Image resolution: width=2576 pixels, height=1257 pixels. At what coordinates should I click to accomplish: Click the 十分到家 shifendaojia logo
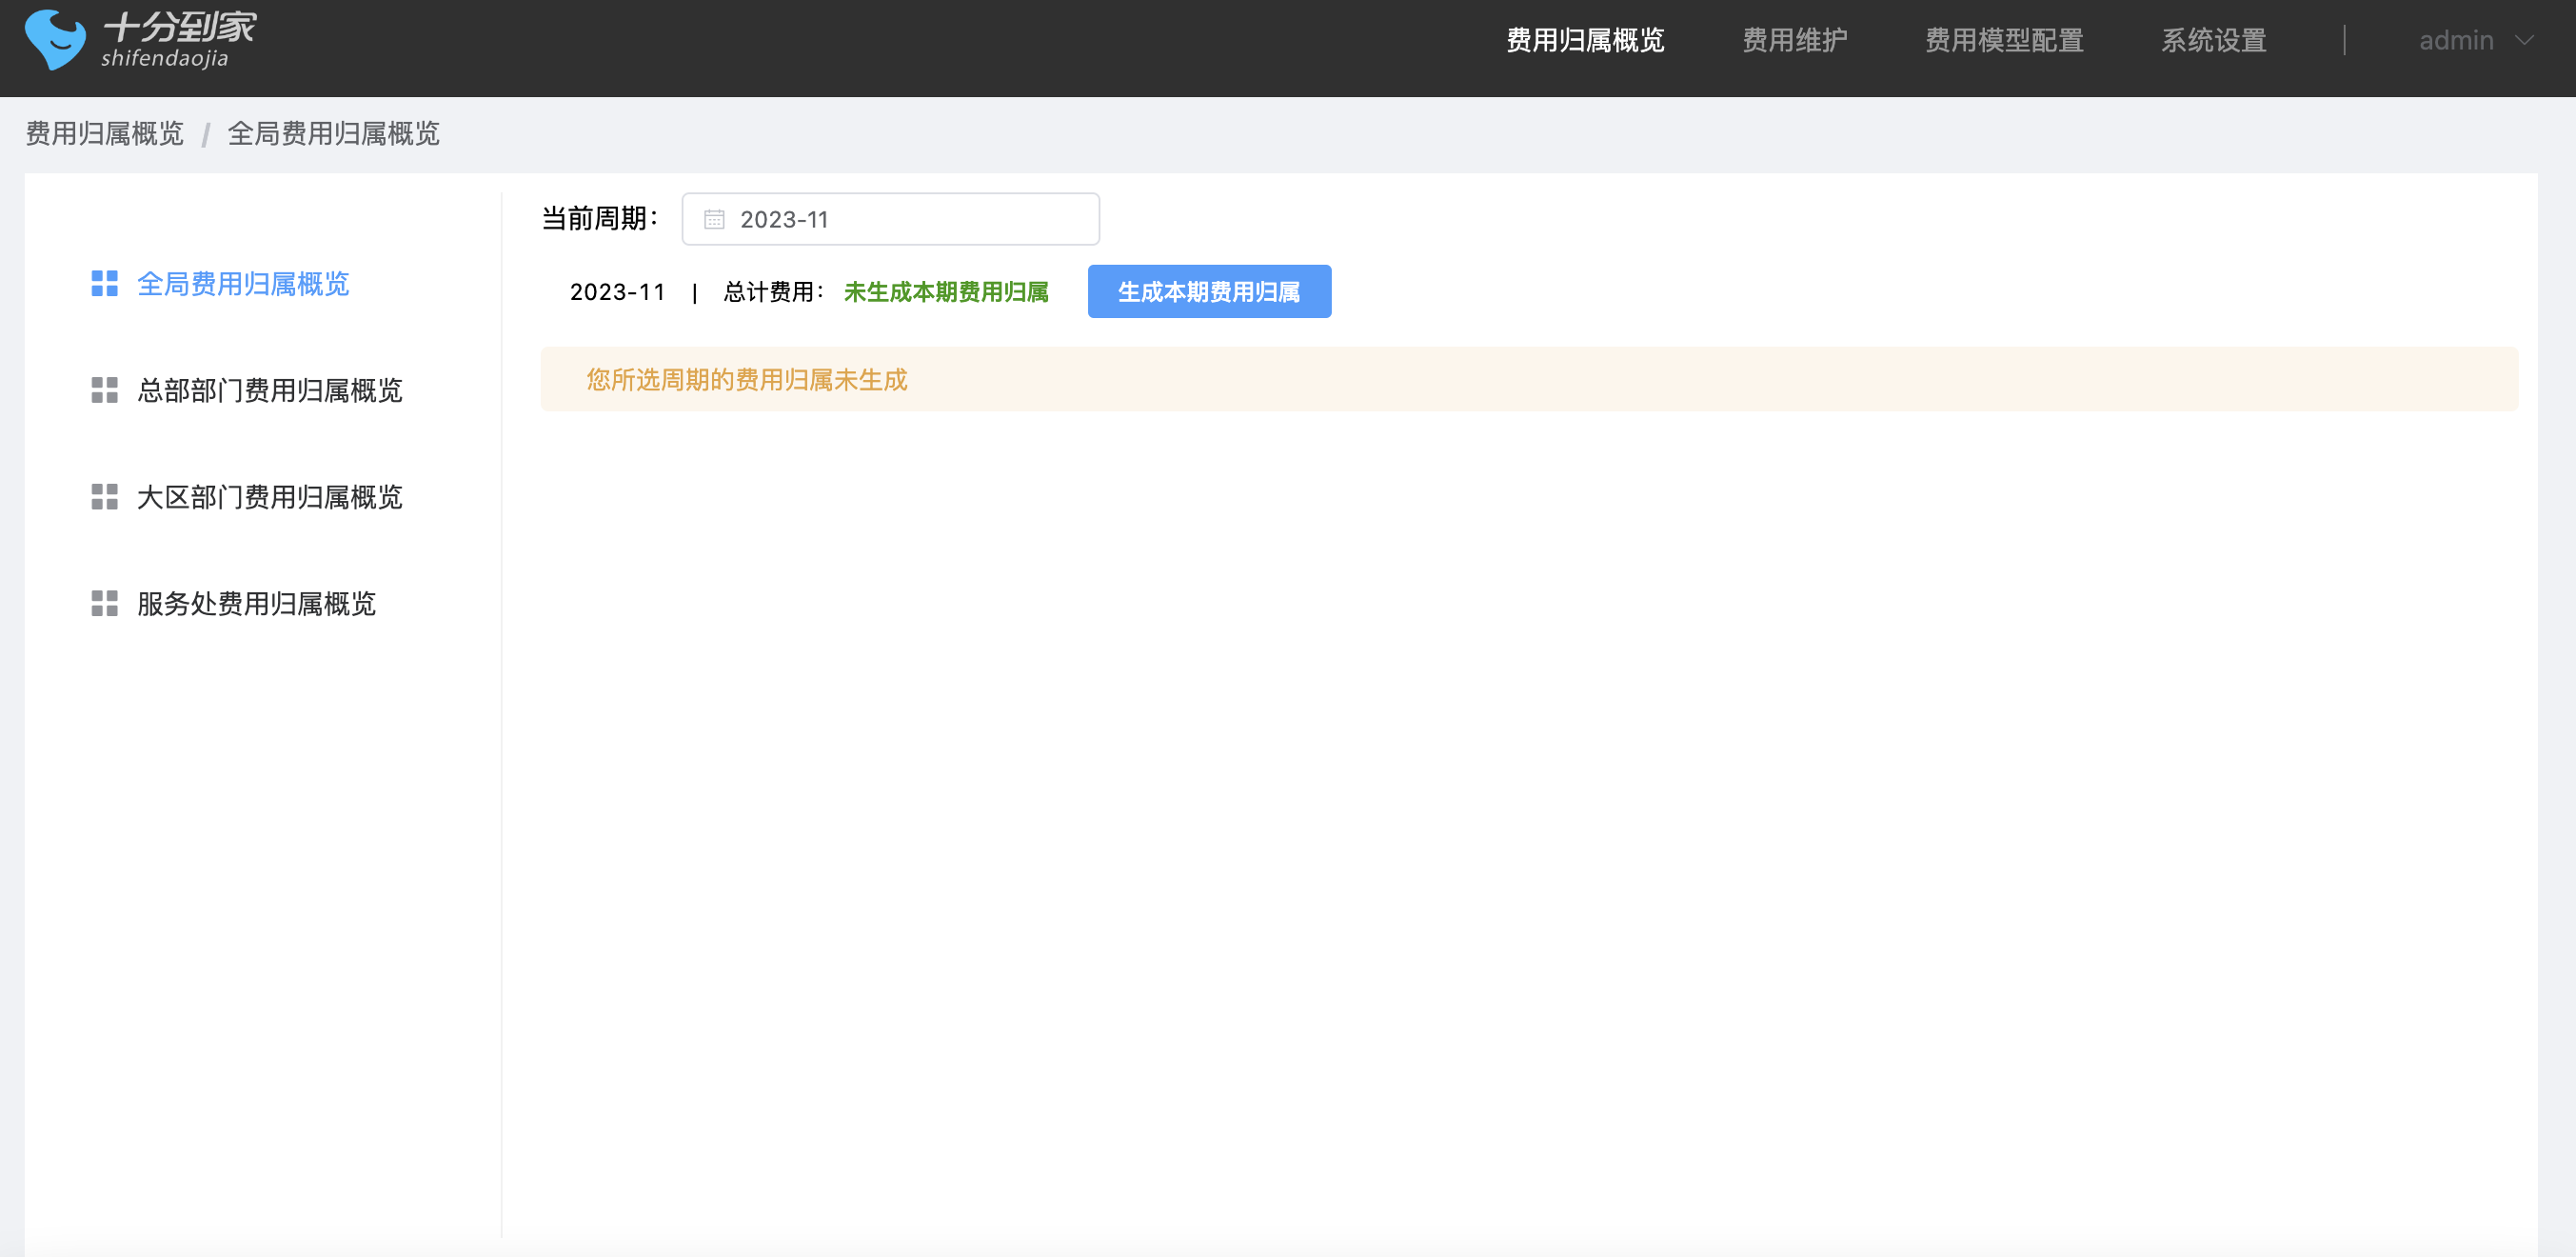[140, 40]
